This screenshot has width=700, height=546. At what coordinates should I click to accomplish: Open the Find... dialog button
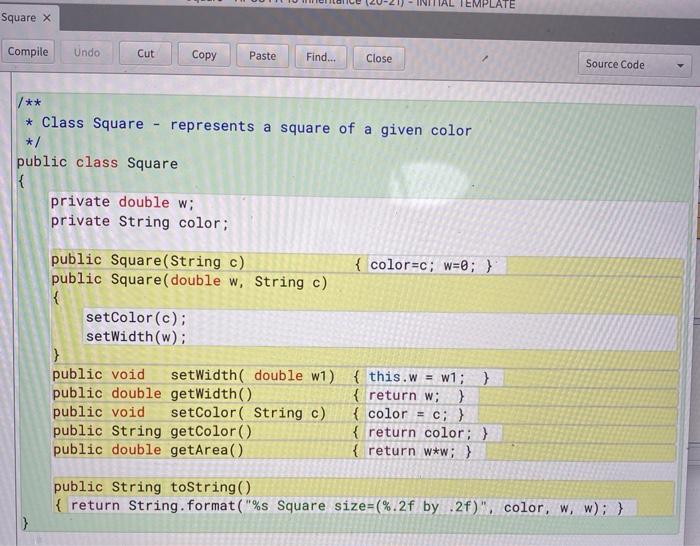pos(321,57)
